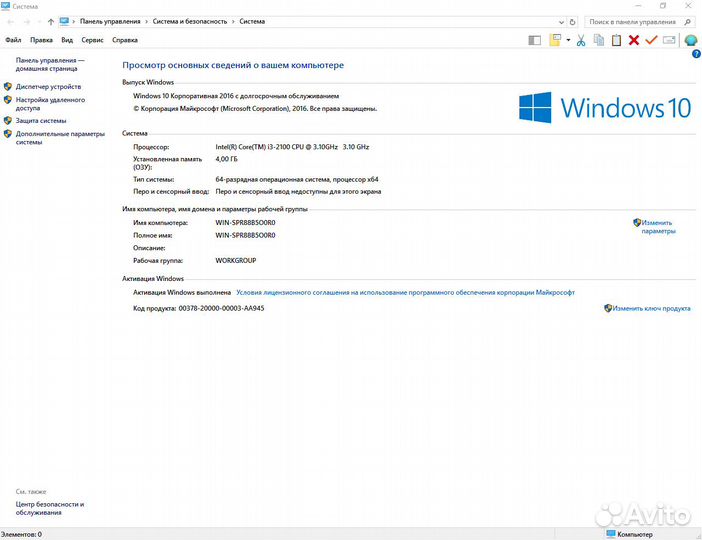Click the page heading Просмотр основных сведений
The height and width of the screenshot is (540, 702).
click(233, 65)
